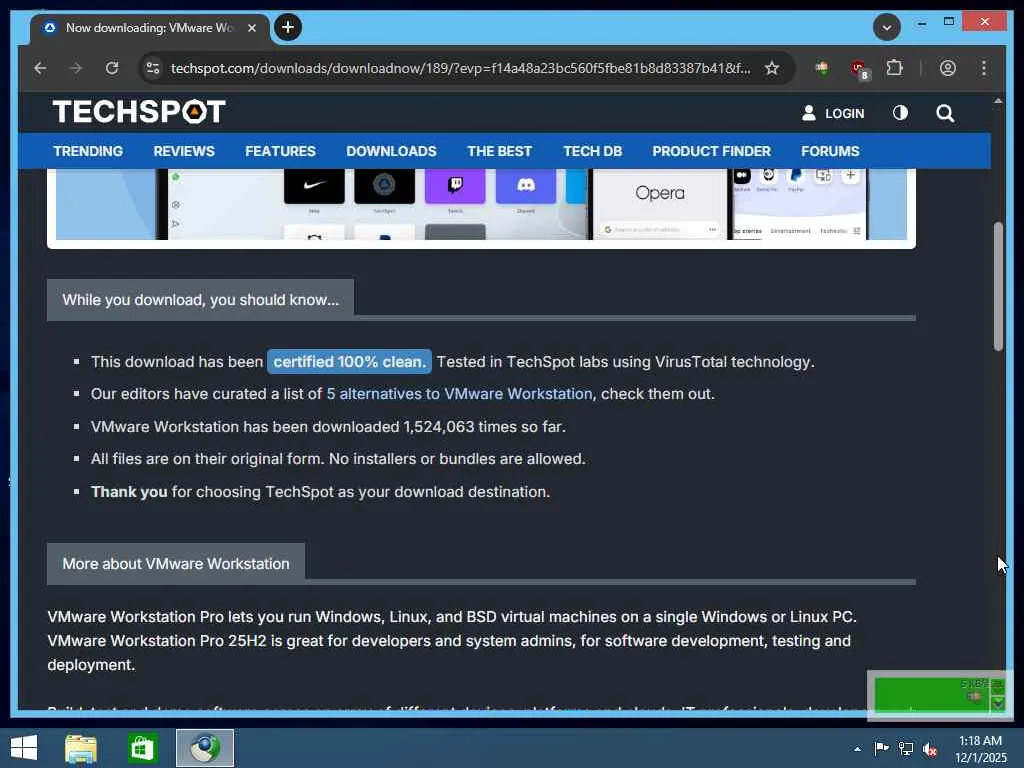The image size is (1024, 768).
Task: Click the Action Center flag icon
Action: pos(881,748)
